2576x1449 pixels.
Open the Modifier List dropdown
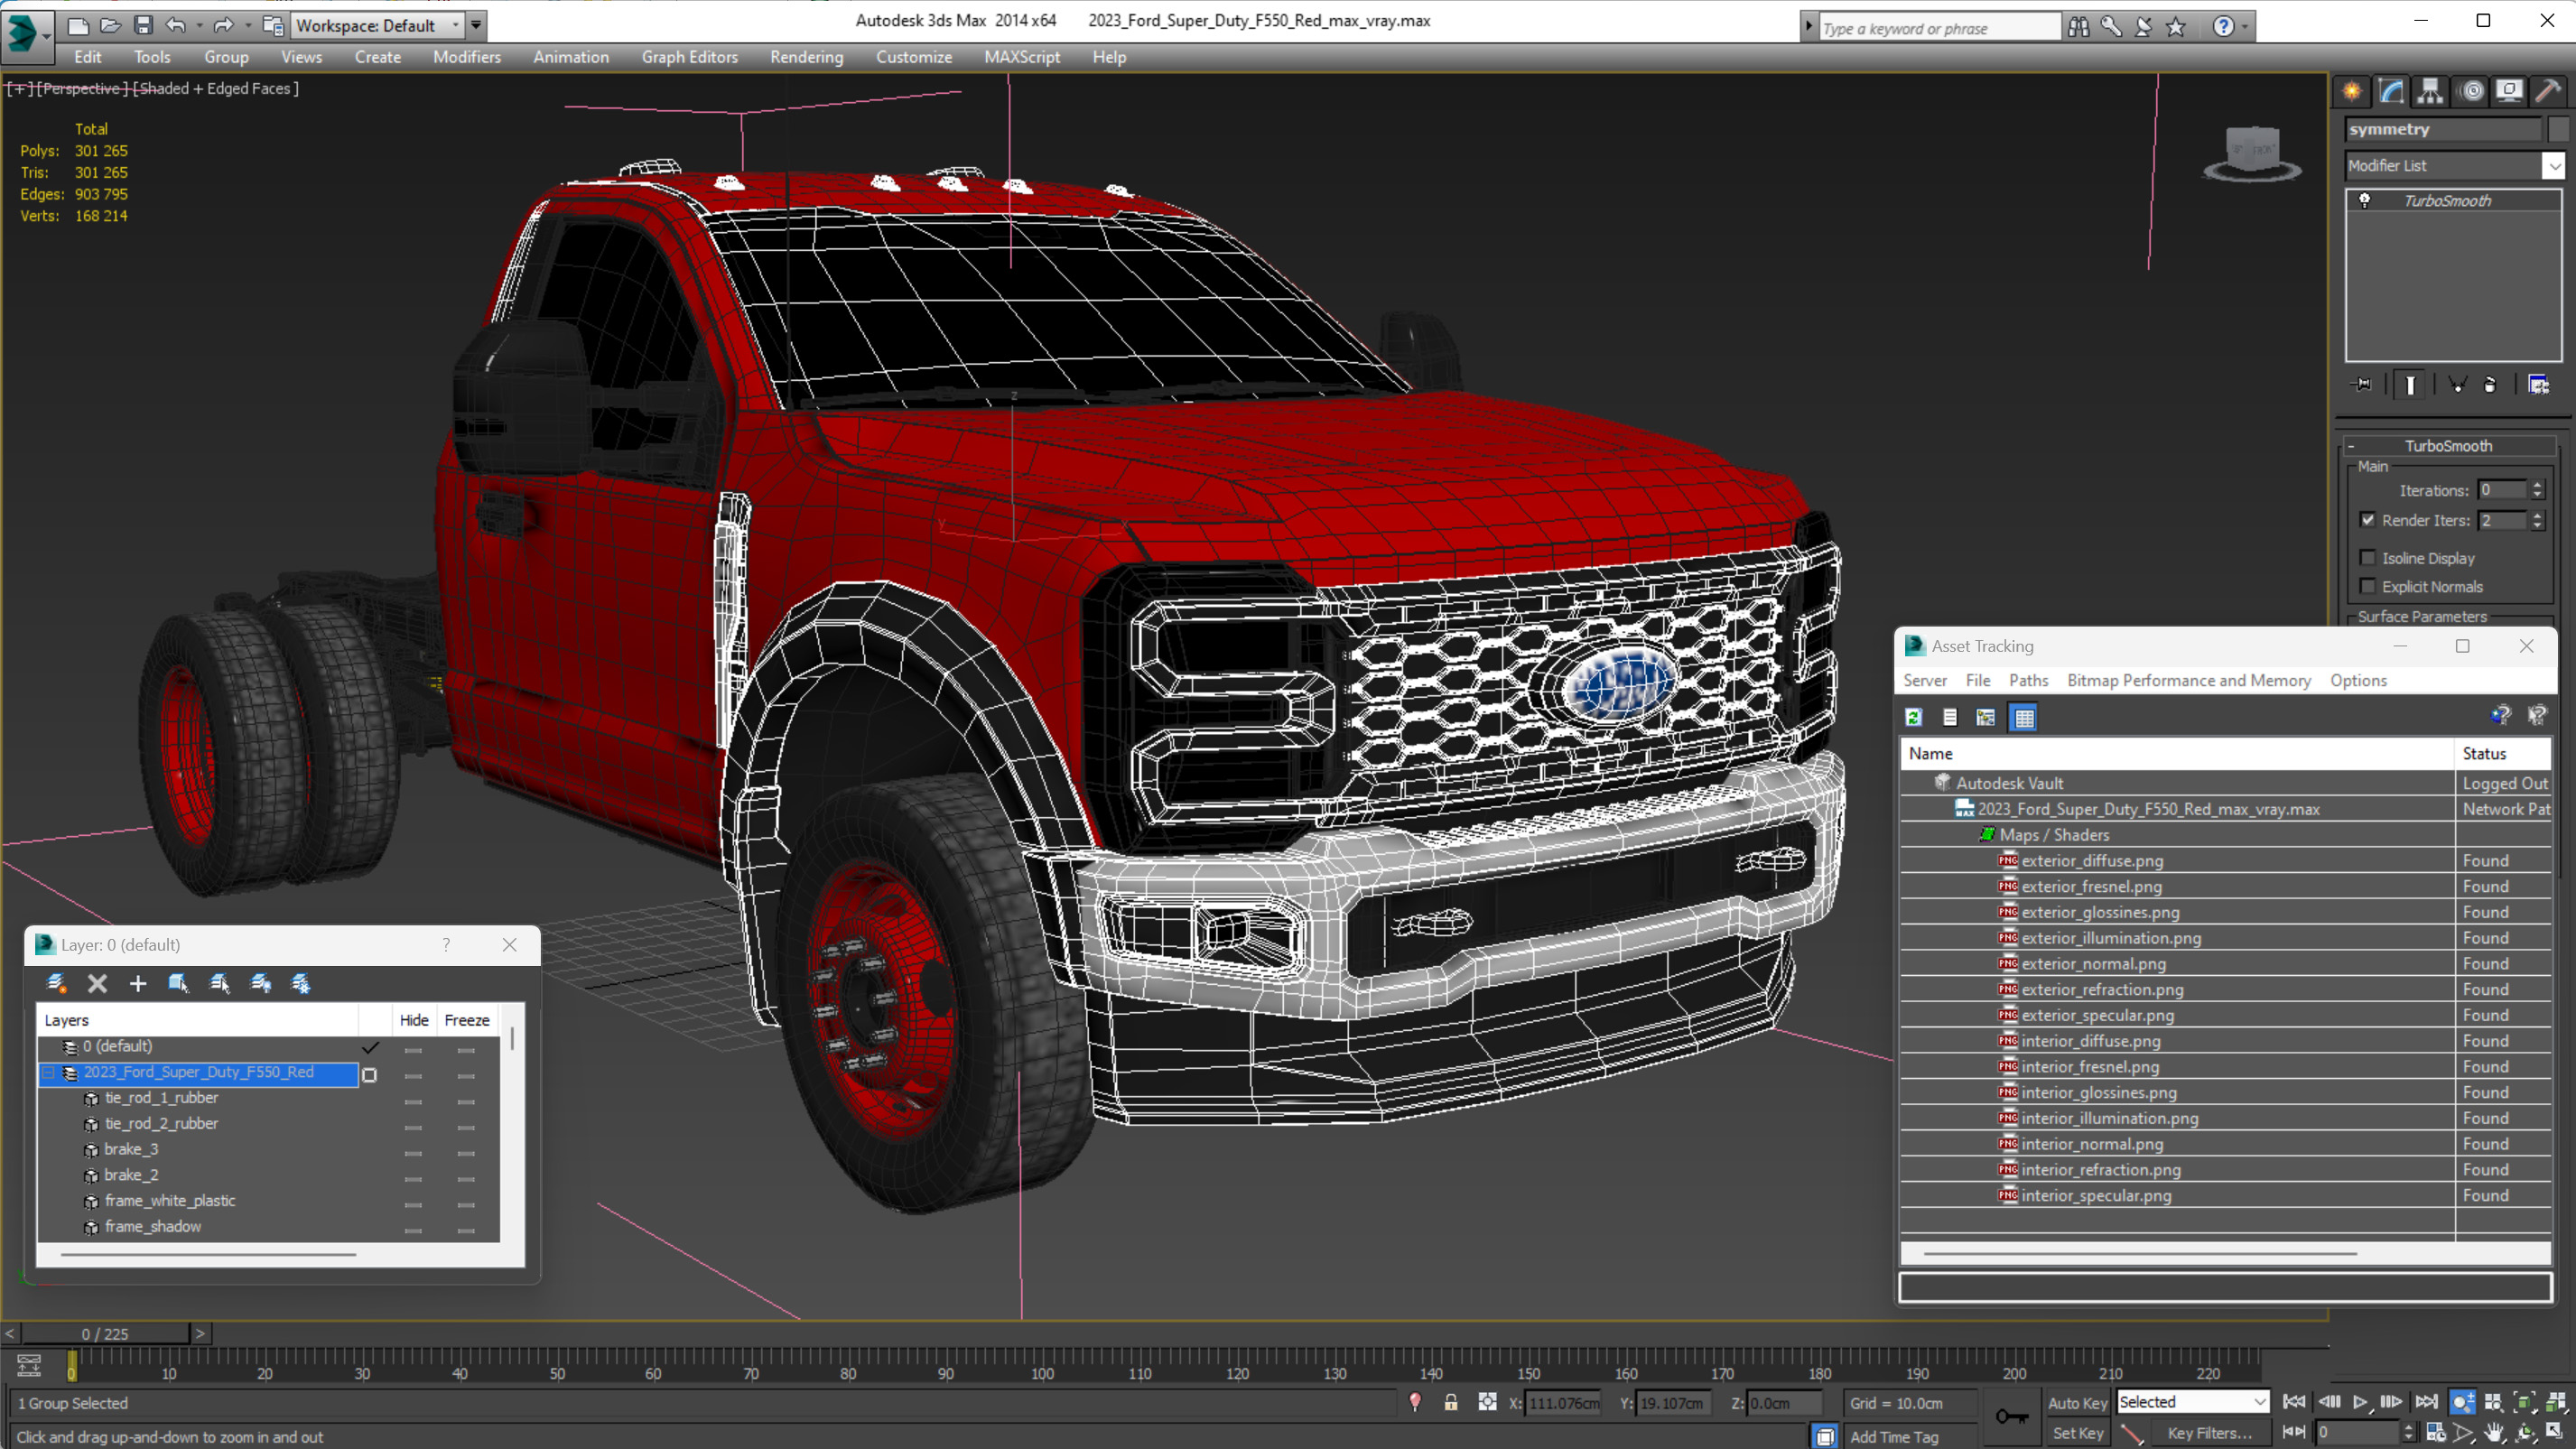coord(2554,166)
